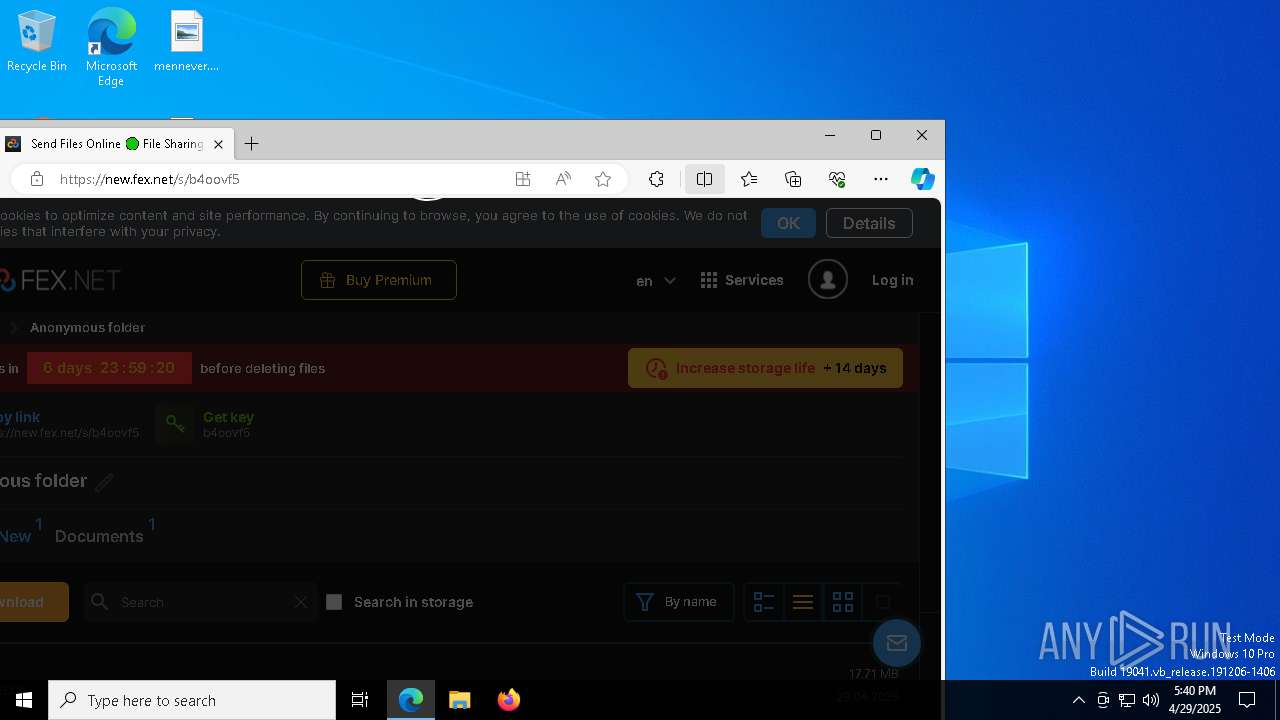Open File Explorer from taskbar
The width and height of the screenshot is (1280, 720).
[460, 700]
